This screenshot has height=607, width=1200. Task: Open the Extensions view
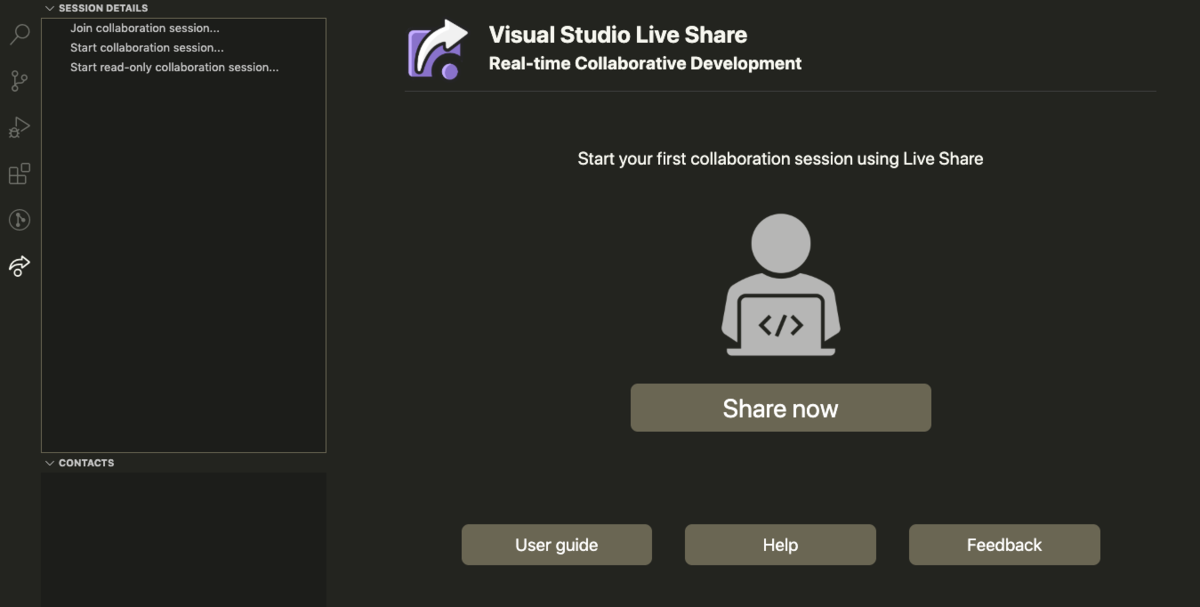19,174
